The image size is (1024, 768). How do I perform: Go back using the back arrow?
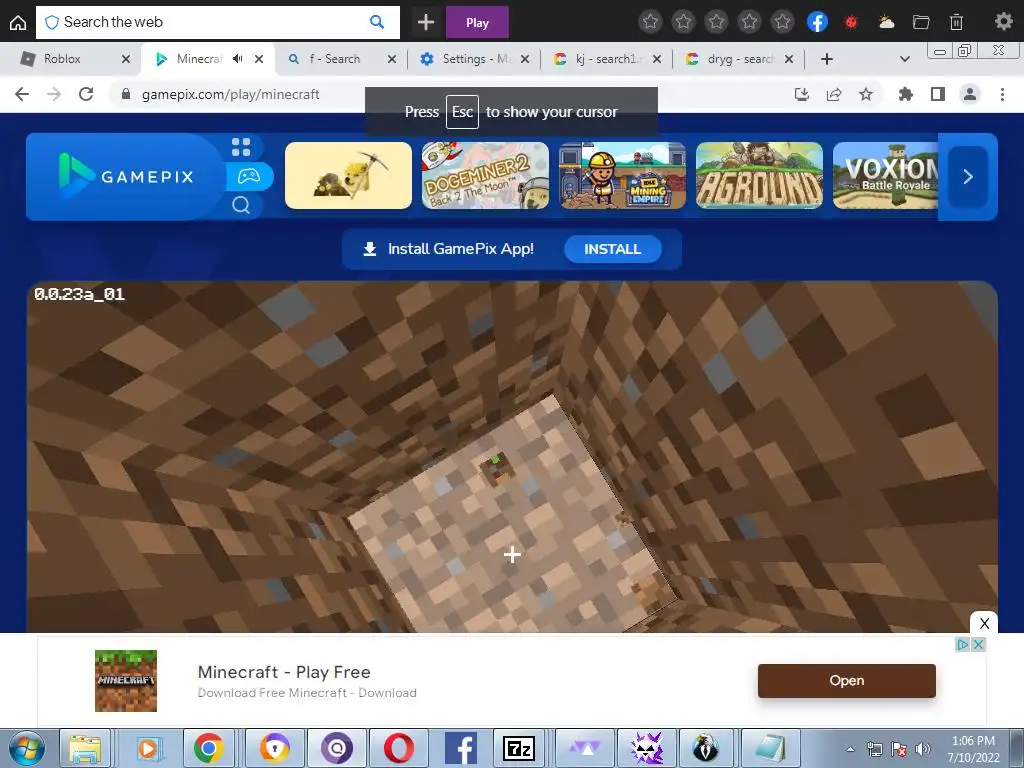click(x=22, y=94)
